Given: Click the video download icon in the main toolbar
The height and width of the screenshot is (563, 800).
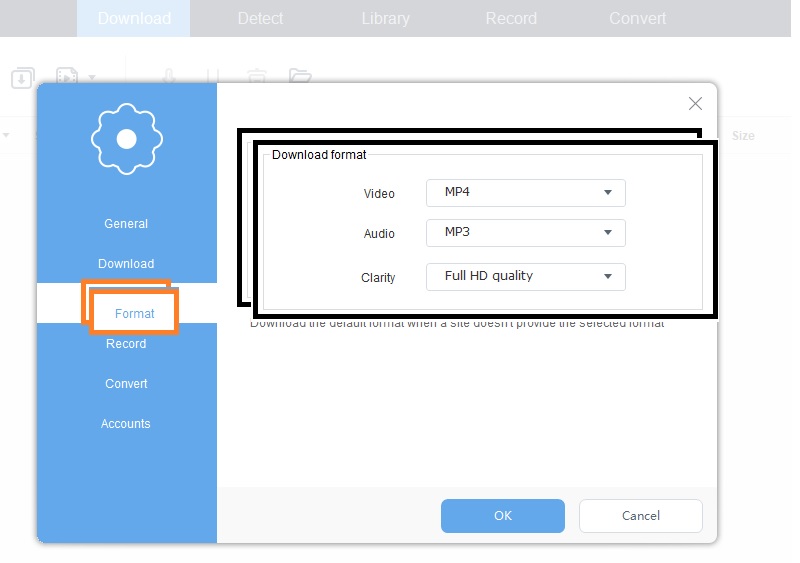Looking at the screenshot, I should coord(67,77).
